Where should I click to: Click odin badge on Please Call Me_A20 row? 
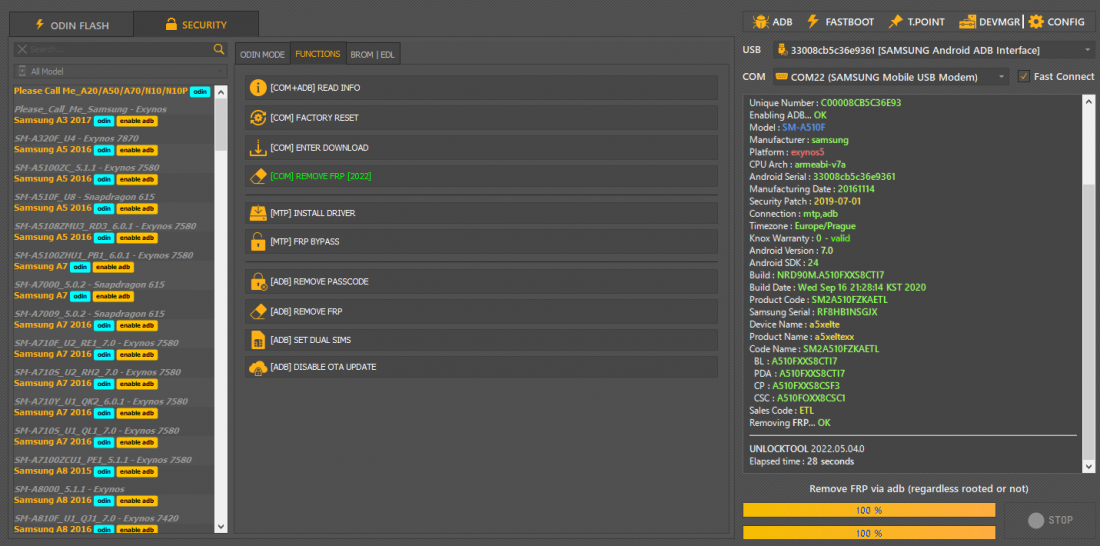(200, 92)
